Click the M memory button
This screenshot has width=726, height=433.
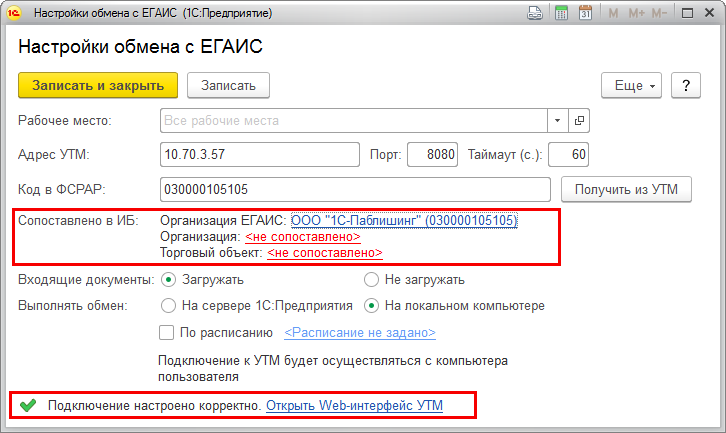pos(613,13)
